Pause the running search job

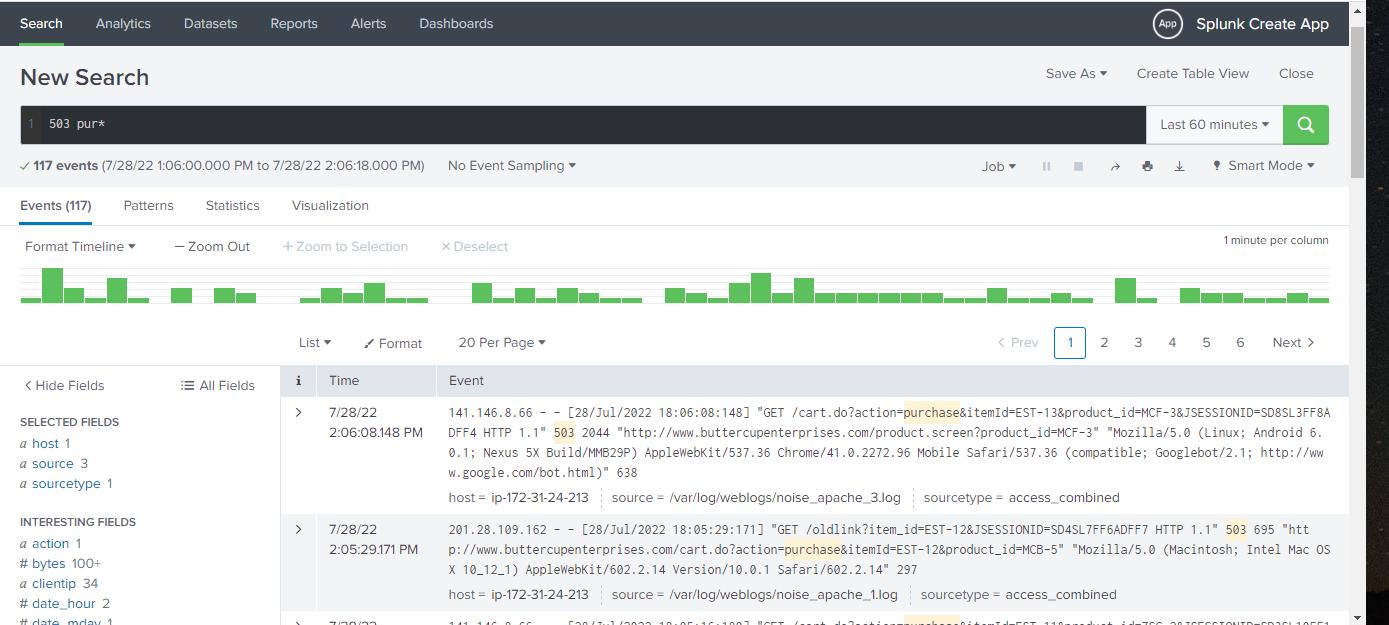(1046, 166)
